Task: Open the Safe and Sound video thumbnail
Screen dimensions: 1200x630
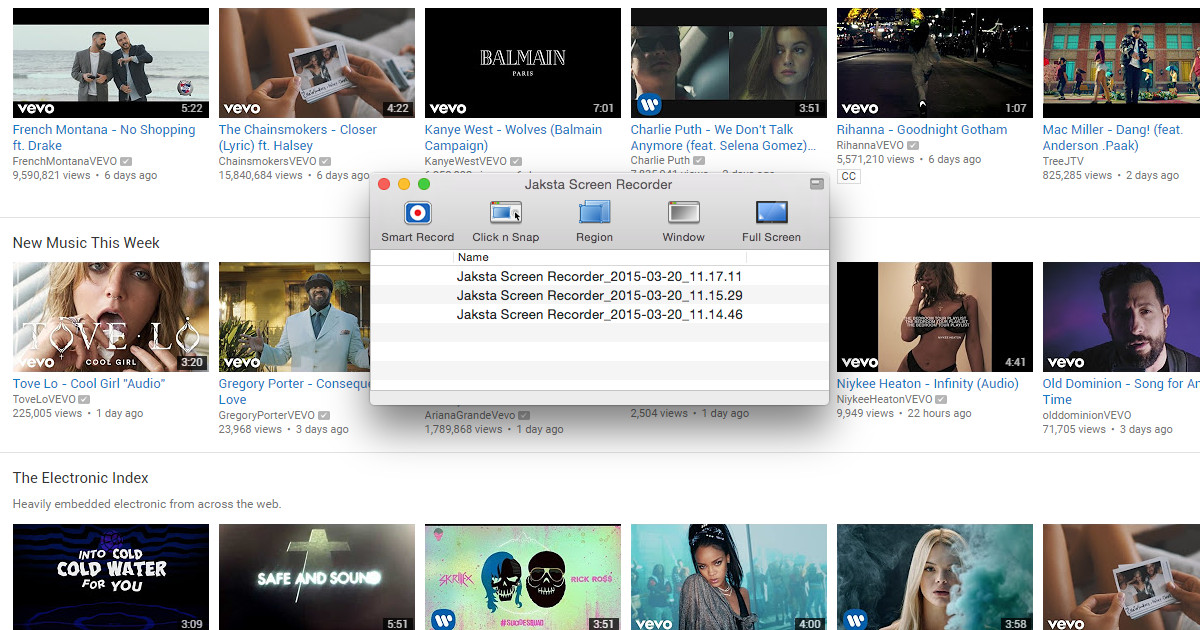Action: (317, 577)
